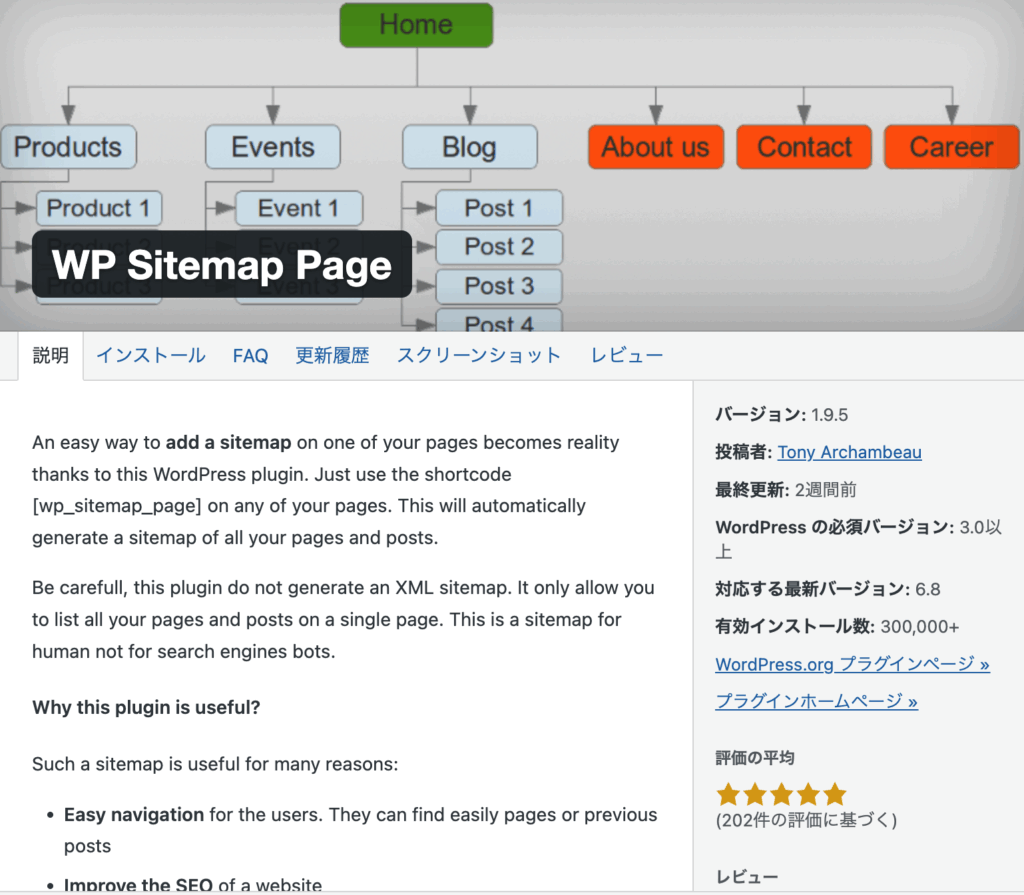This screenshot has height=895, width=1024.
Task: Click the Post 1 box in diagram
Action: pyautogui.click(x=499, y=208)
